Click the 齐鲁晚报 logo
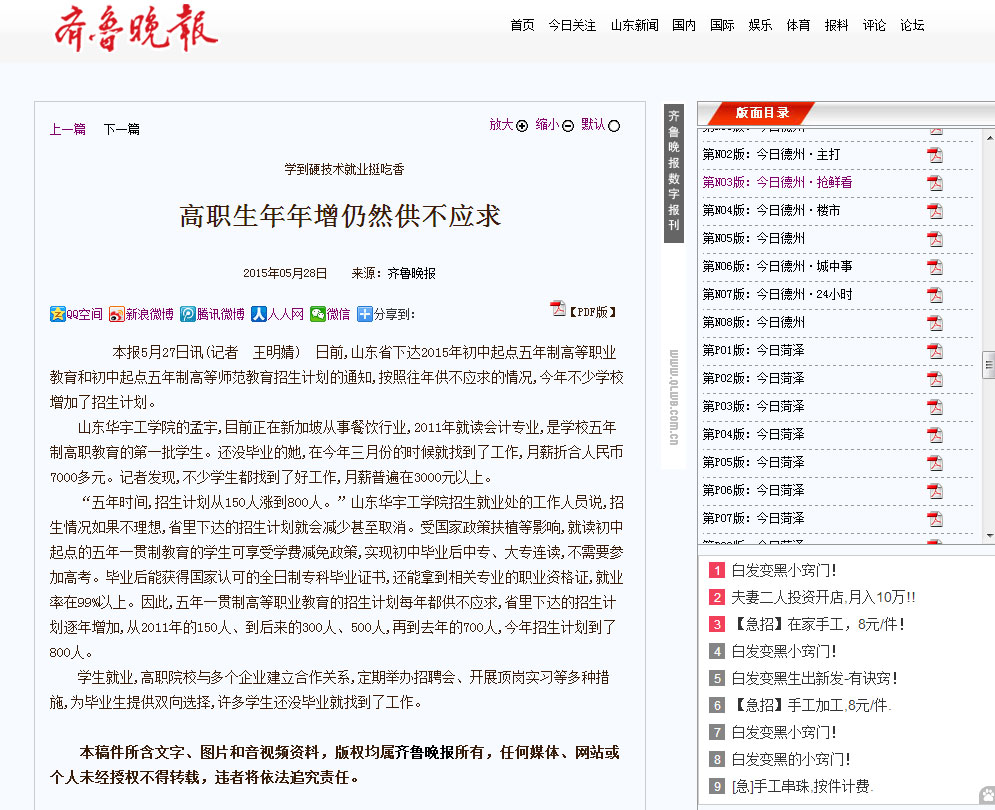This screenshot has width=995, height=810. (x=135, y=29)
